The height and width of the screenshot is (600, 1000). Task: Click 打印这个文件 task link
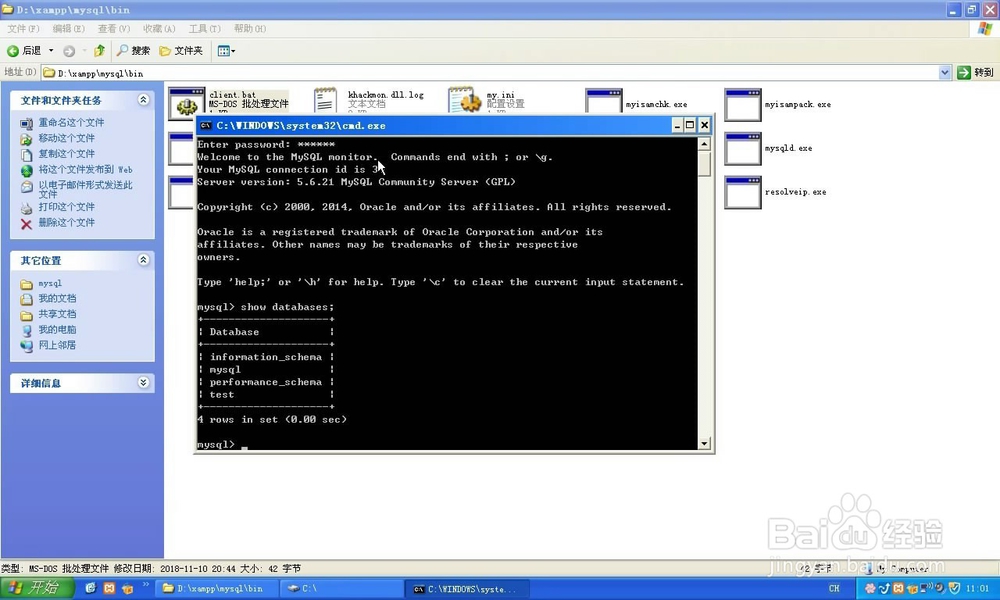[66, 207]
